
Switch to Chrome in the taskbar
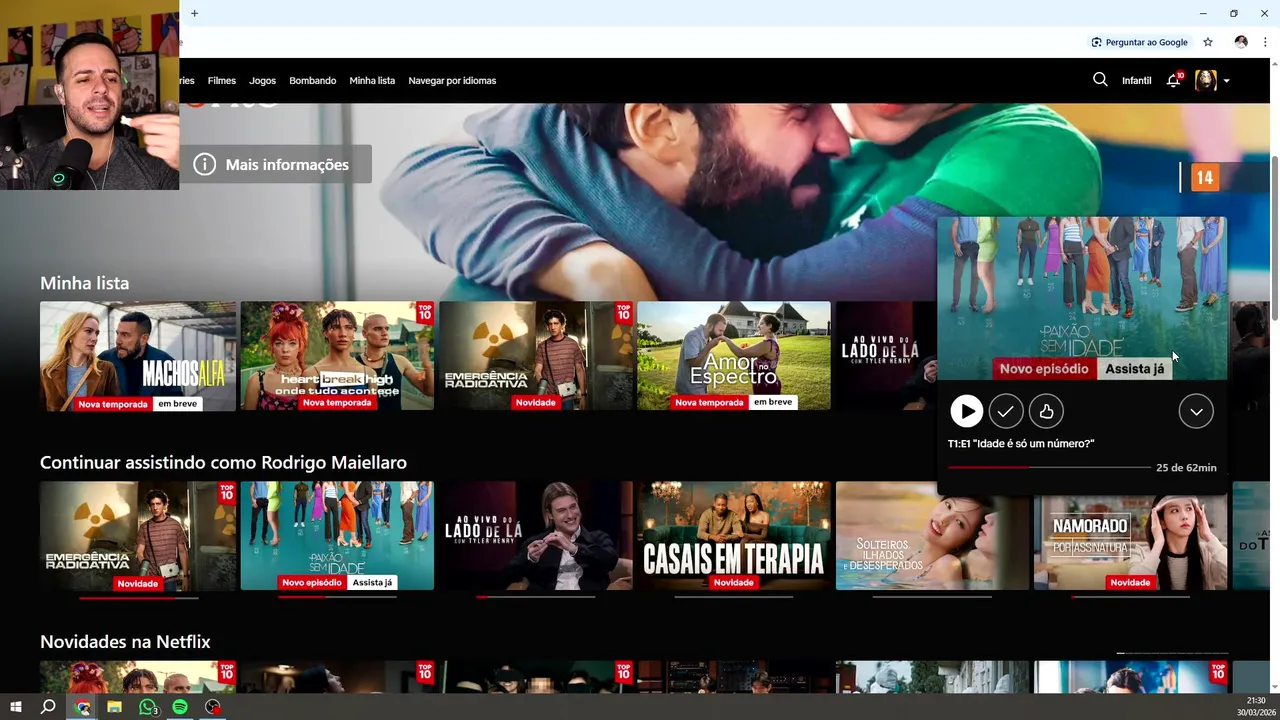[x=83, y=707]
